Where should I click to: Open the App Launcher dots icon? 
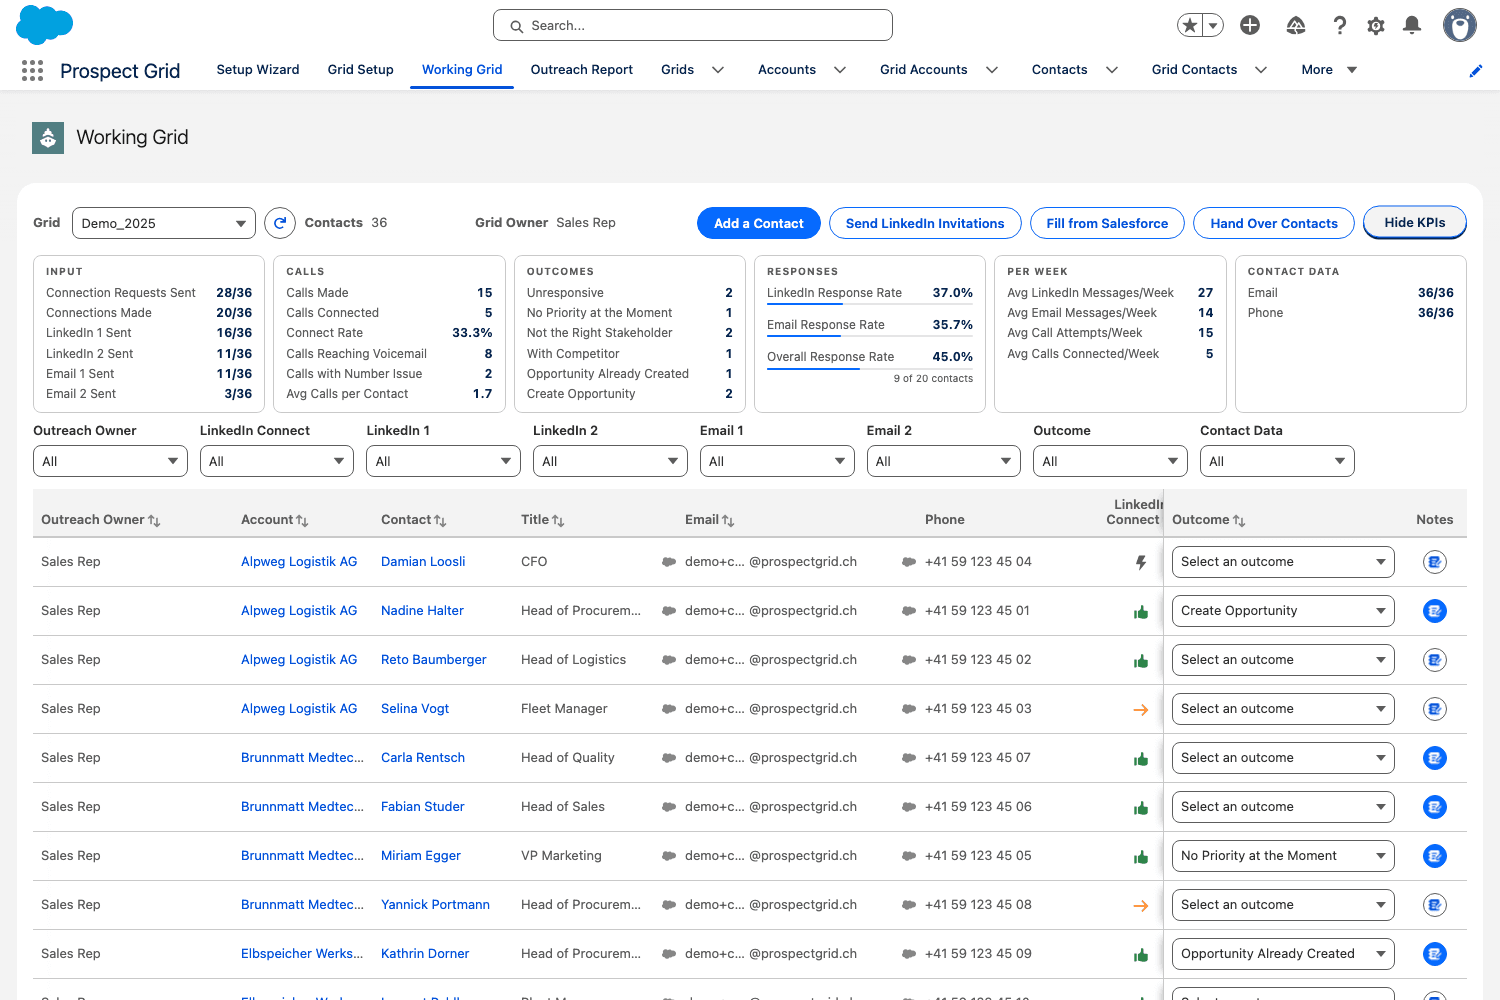[32, 70]
